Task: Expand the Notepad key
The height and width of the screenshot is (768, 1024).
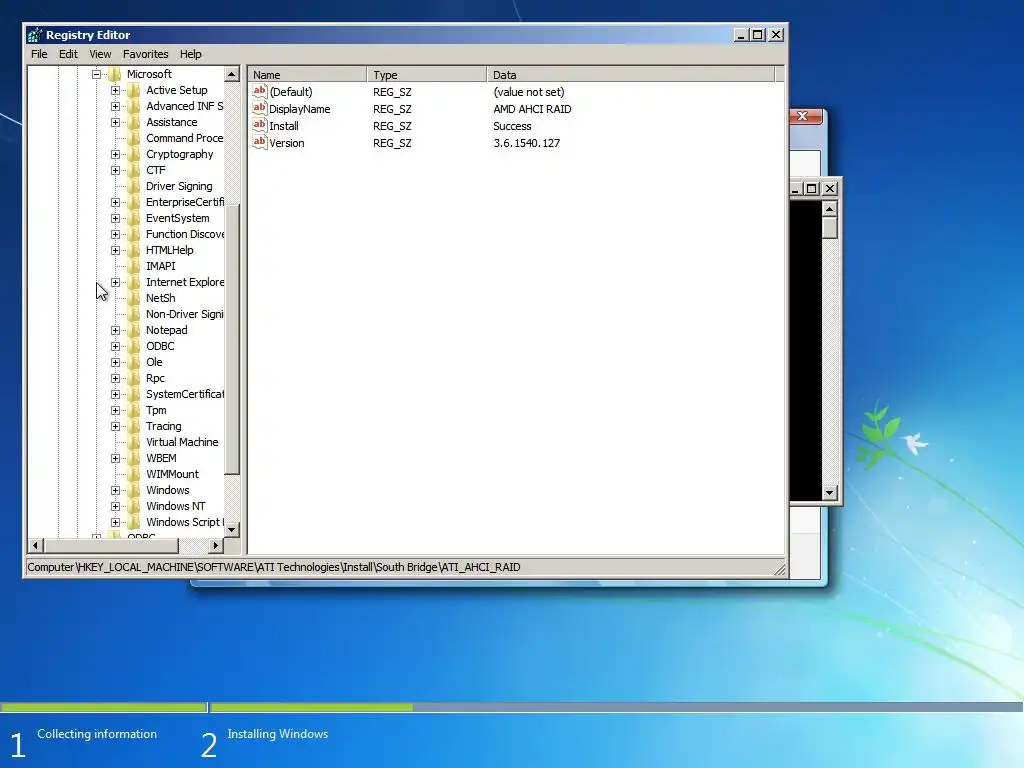Action: click(x=116, y=330)
